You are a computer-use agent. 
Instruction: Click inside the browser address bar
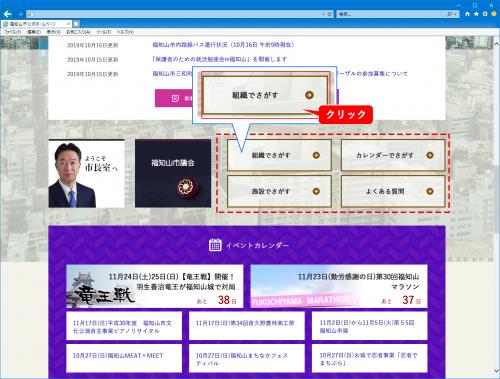tap(173, 14)
